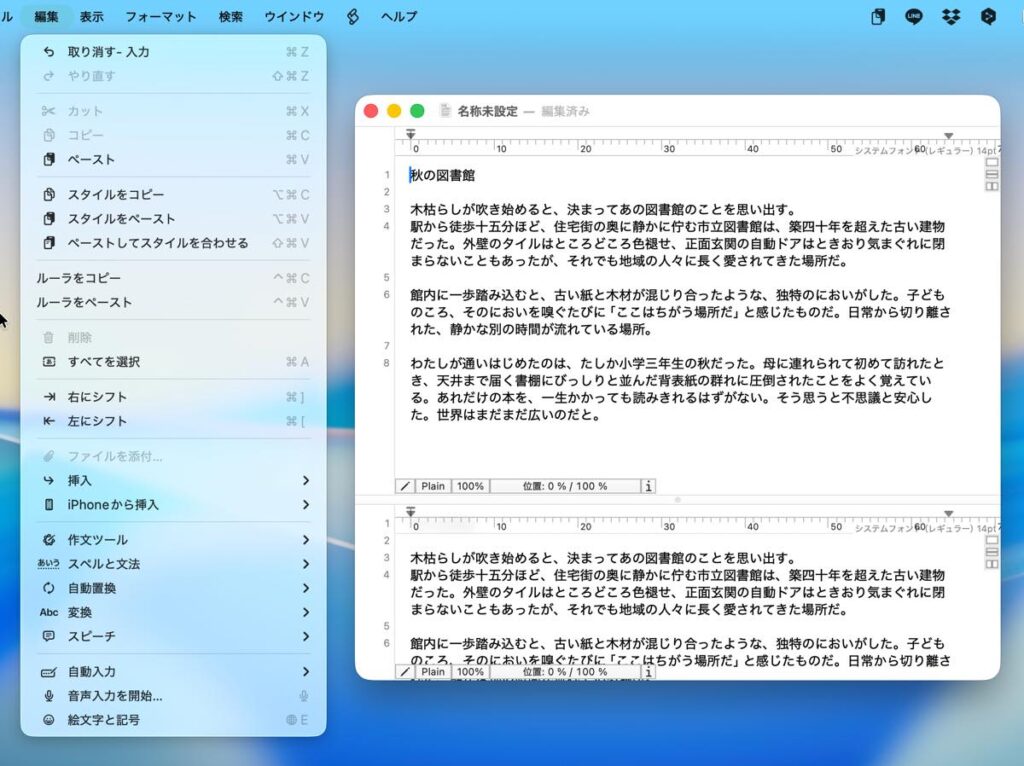
Task: Open the フォーマット menu
Action: [161, 16]
